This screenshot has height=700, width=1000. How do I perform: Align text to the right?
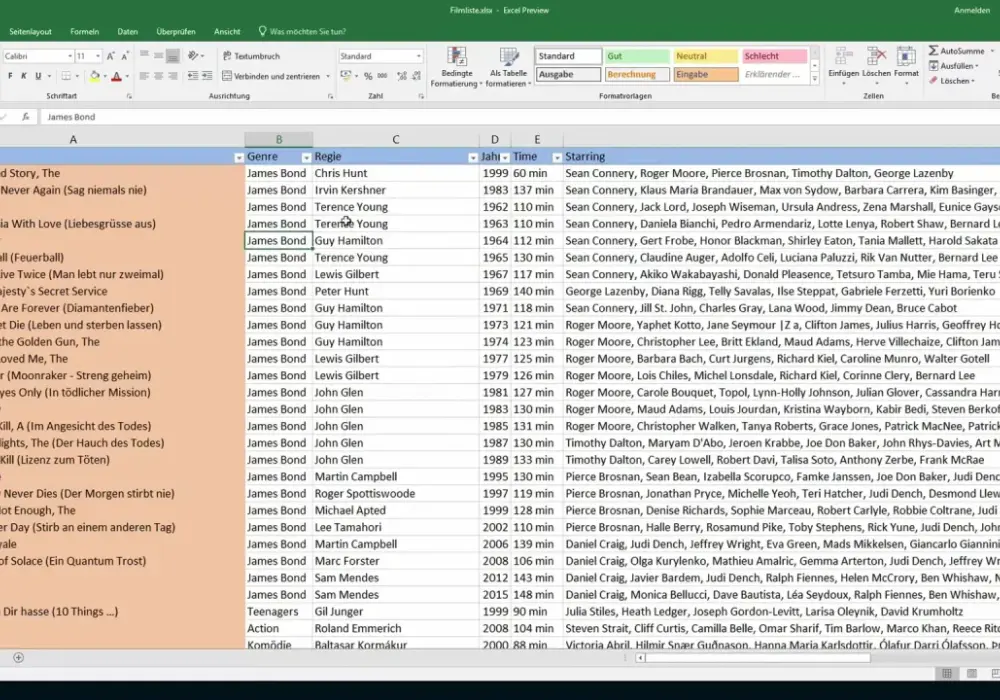click(x=173, y=76)
